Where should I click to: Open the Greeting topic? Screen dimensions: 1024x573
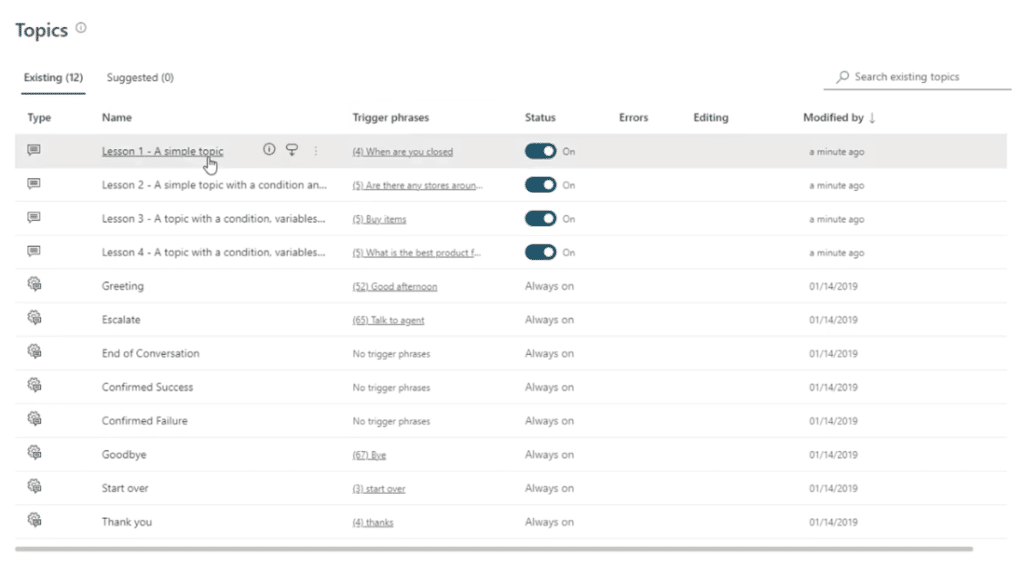point(123,286)
